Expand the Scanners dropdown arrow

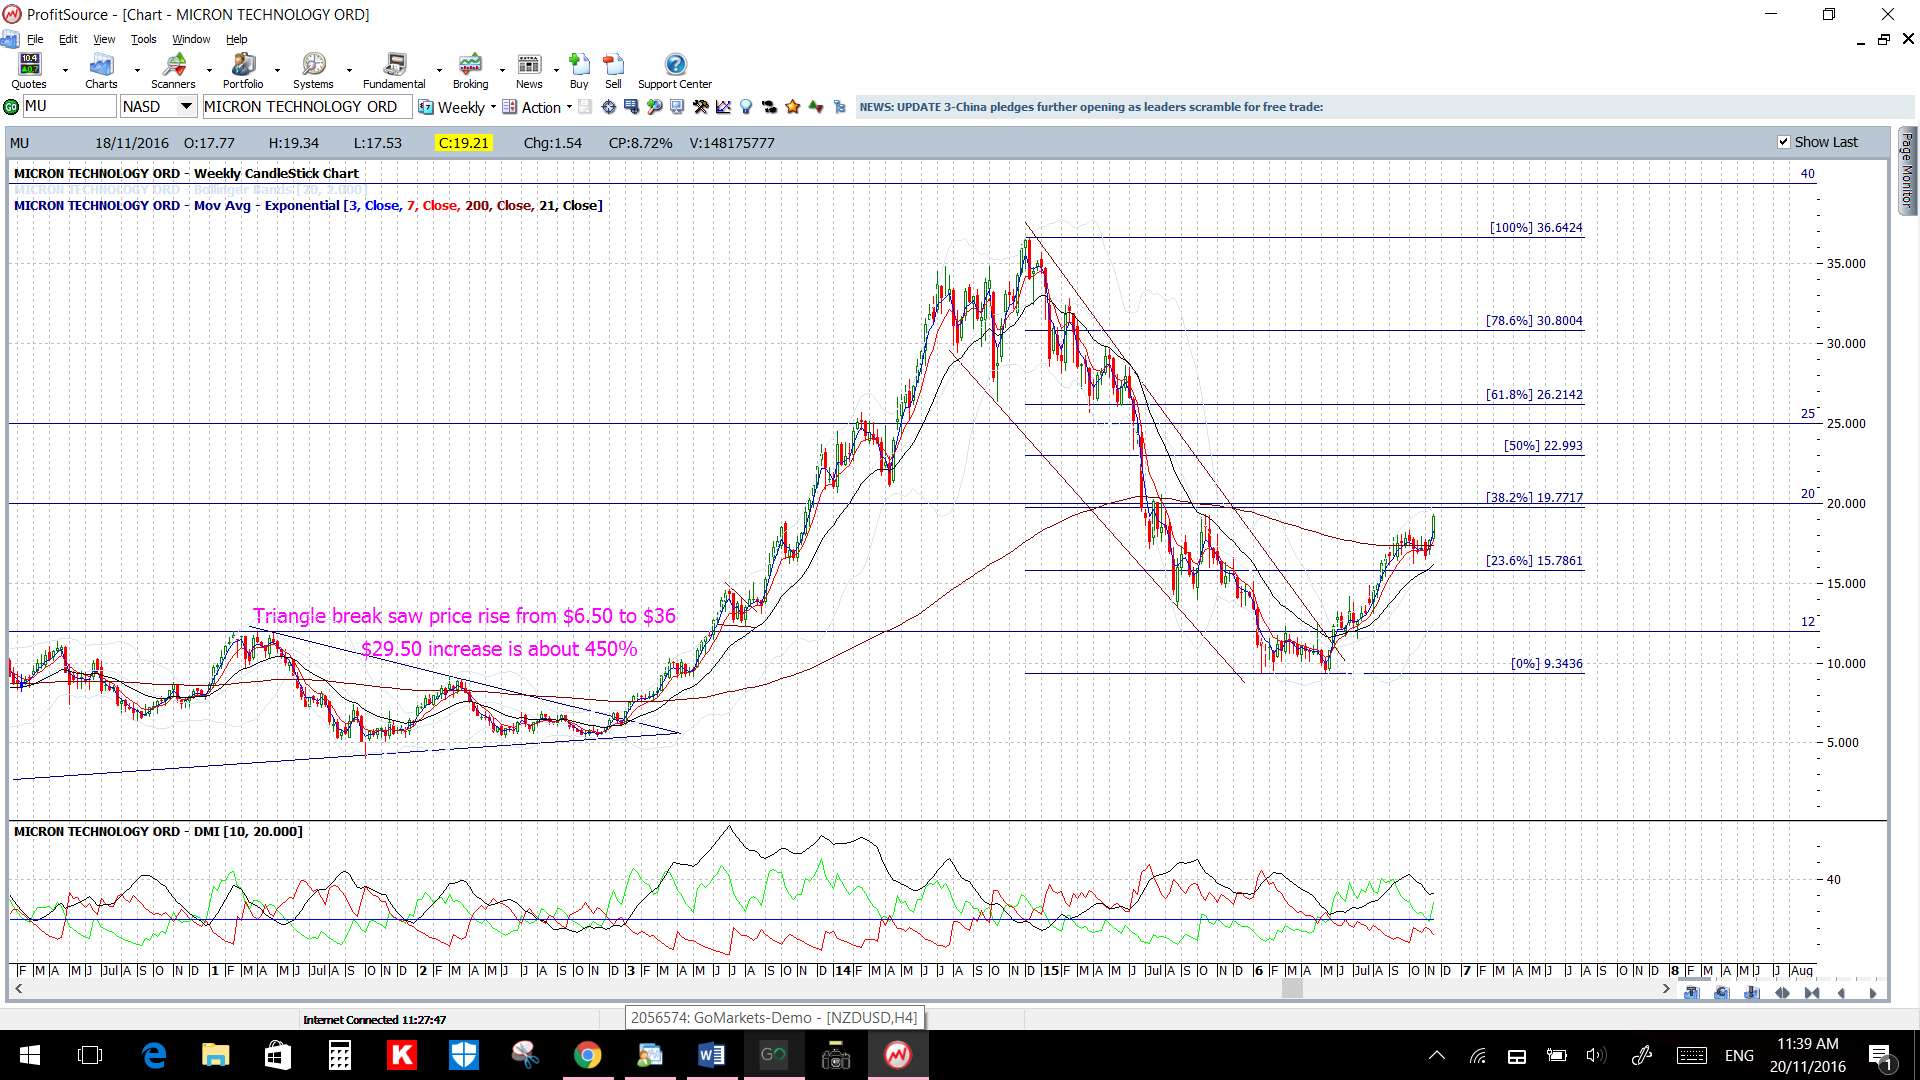pos(209,70)
